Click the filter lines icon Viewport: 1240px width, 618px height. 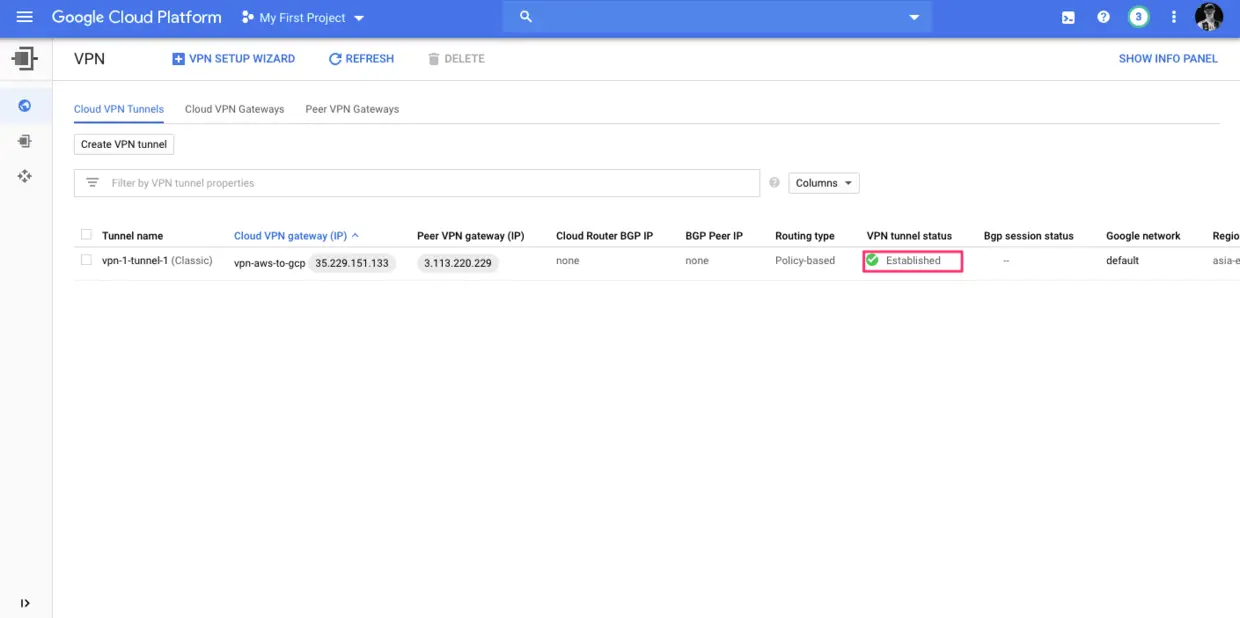93,183
